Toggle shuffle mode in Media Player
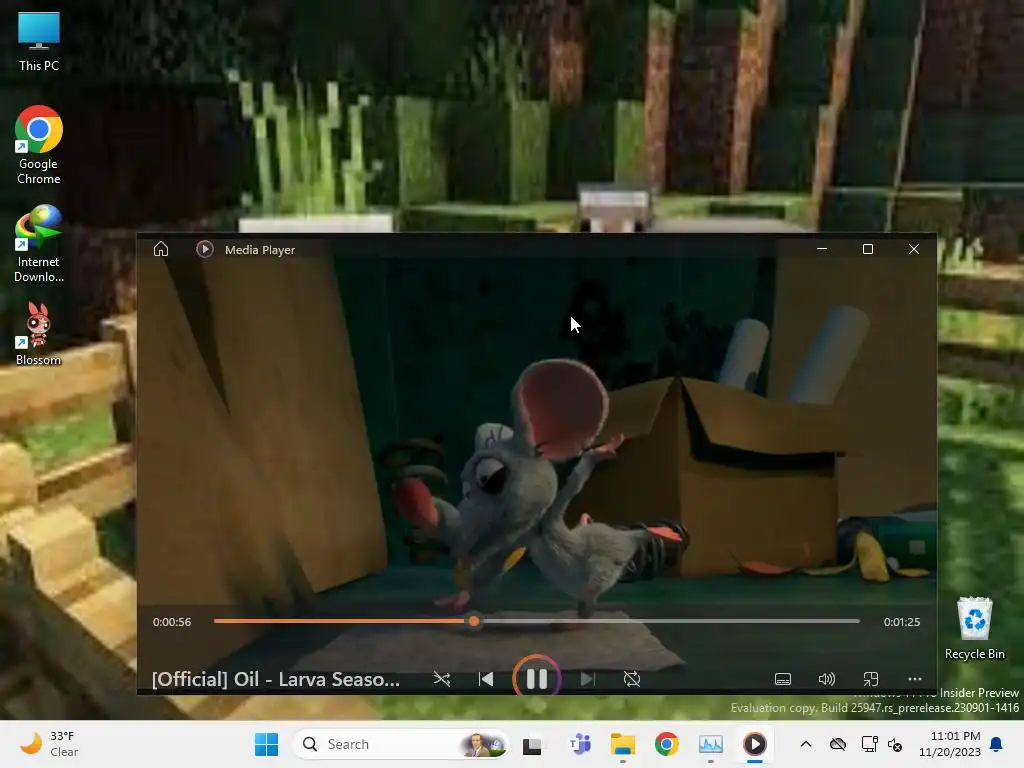1024x768 pixels. tap(442, 679)
